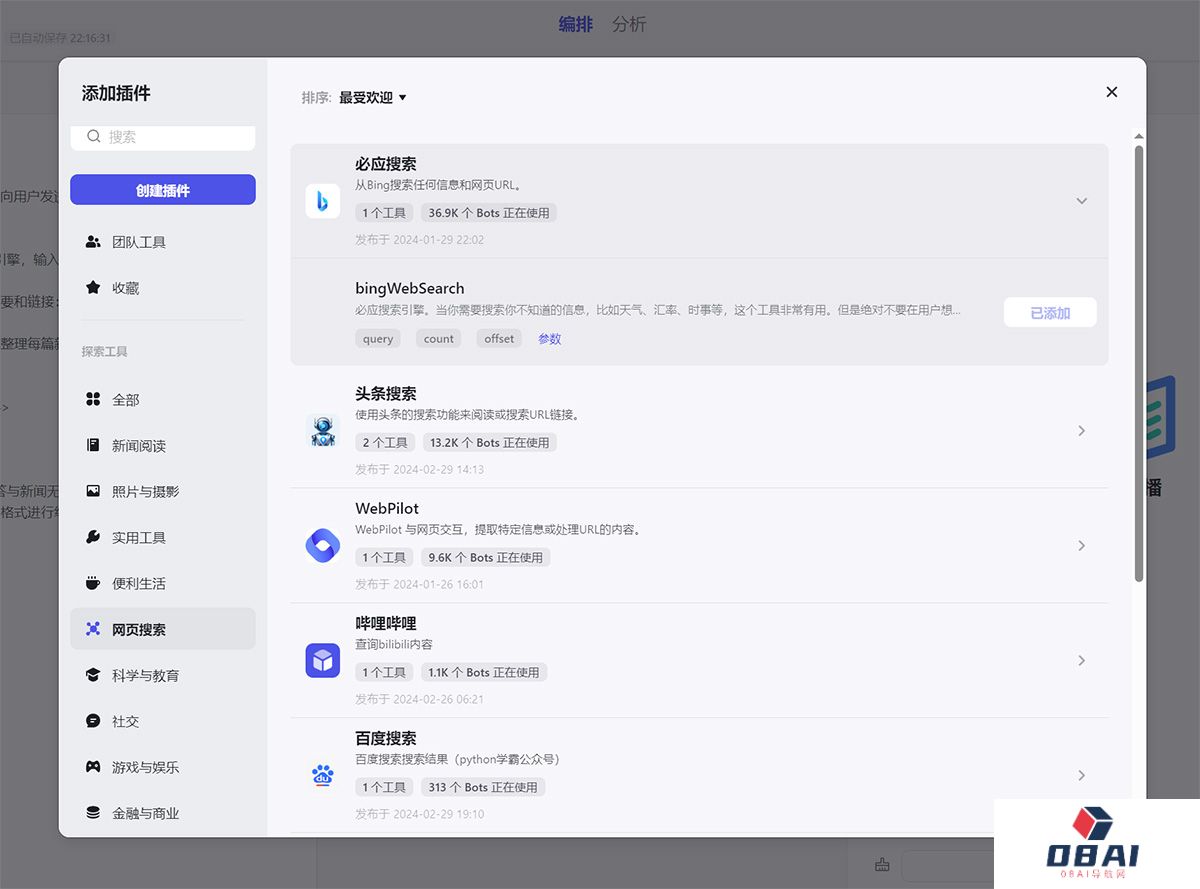Click the 哔哩哔哩 plugin title
The width and height of the screenshot is (1200, 889).
pyautogui.click(x=386, y=624)
